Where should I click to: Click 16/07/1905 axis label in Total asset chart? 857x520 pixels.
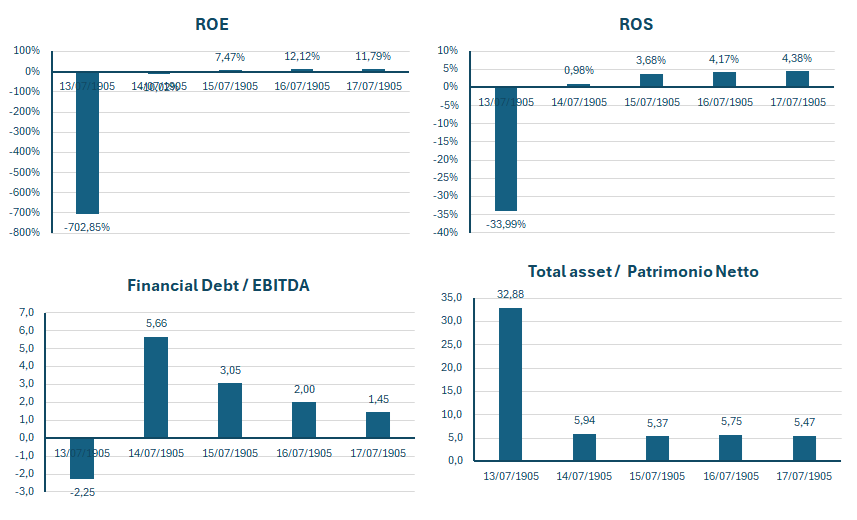click(x=731, y=476)
